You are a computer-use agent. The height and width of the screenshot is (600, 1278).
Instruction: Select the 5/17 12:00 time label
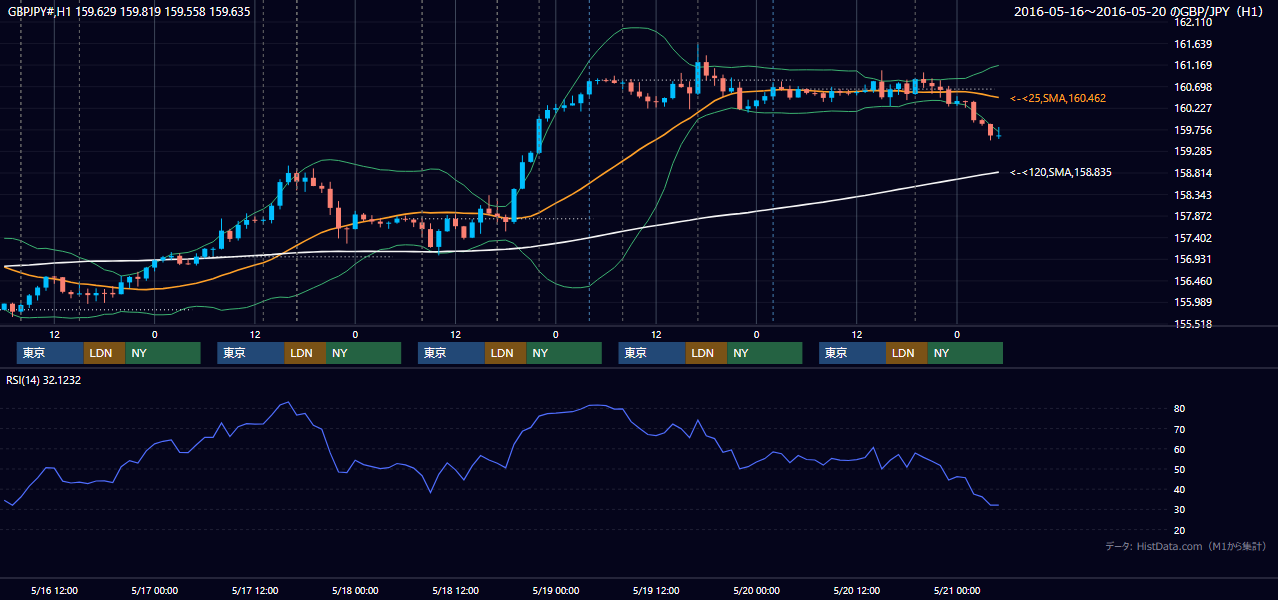pos(255,590)
